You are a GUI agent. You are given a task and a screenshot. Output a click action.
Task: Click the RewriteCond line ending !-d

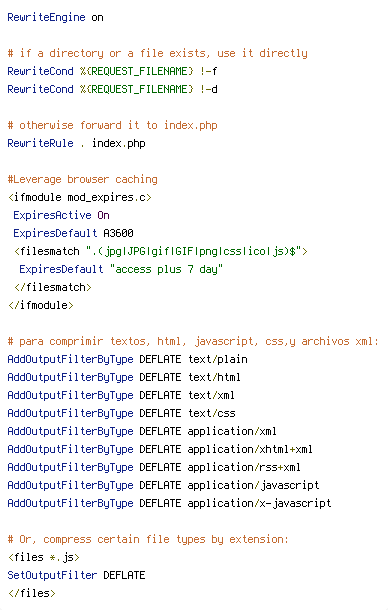(x=112, y=89)
